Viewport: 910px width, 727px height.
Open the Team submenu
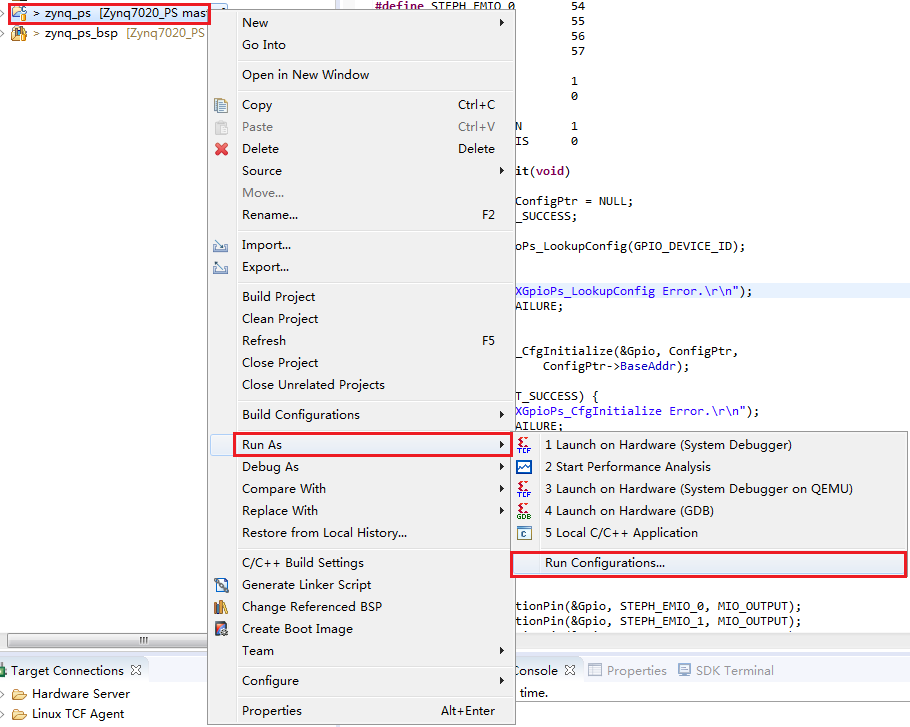point(258,651)
